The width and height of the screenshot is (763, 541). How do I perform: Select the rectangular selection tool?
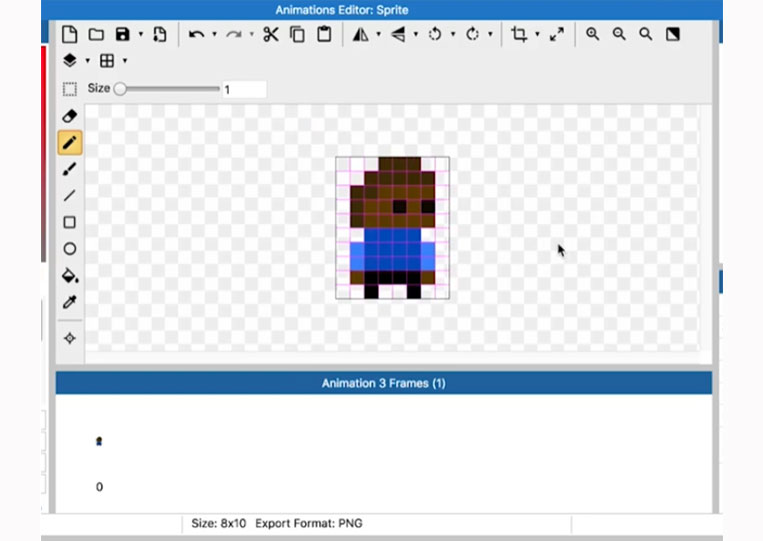pyautogui.click(x=70, y=89)
